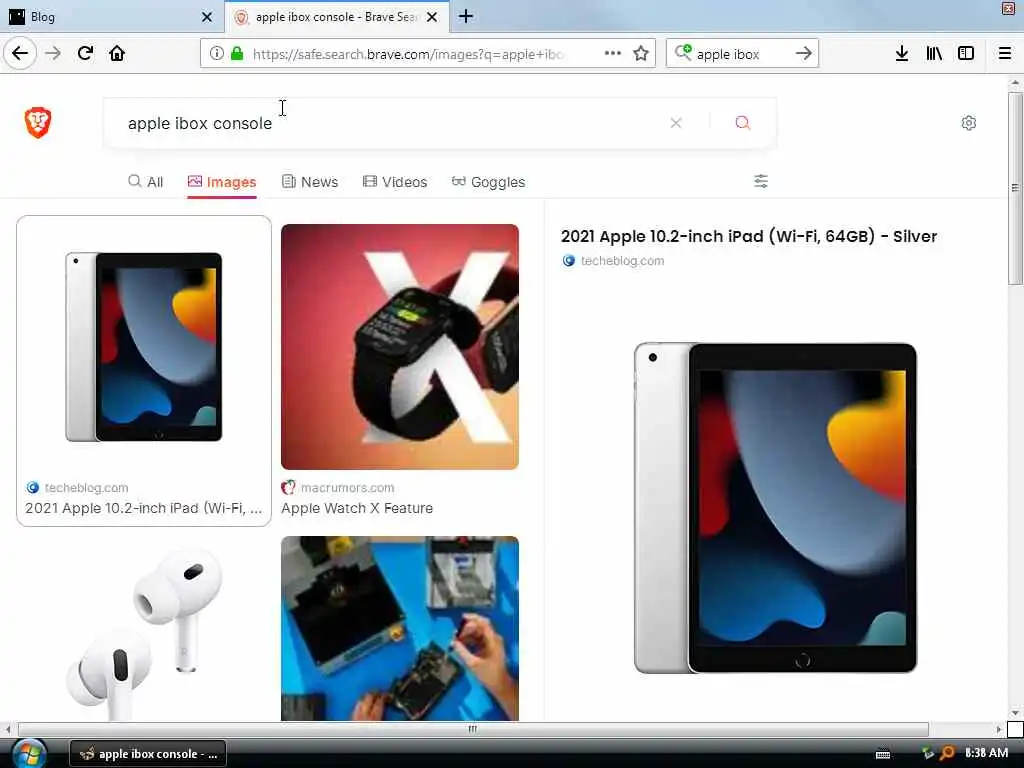
Task: Bookmark this page with the star
Action: tap(641, 54)
